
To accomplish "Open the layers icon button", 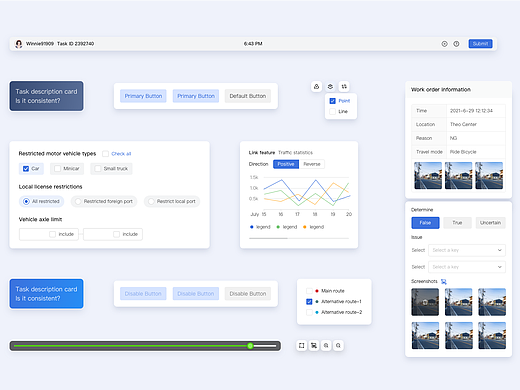I will [x=330, y=87].
